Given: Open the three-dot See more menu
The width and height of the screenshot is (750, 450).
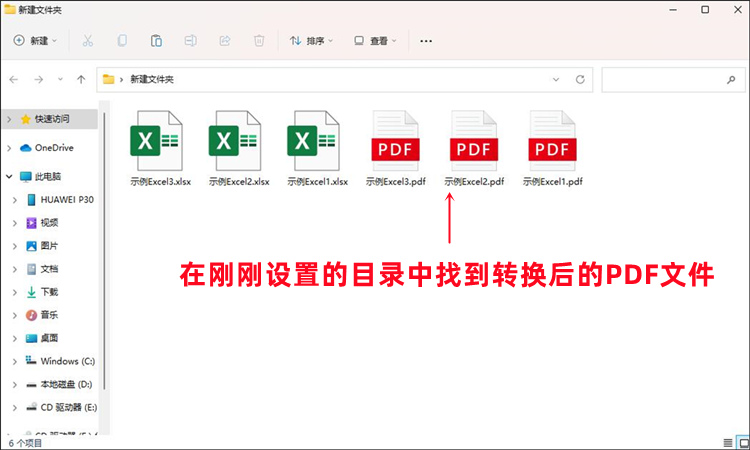Looking at the screenshot, I should 426,41.
